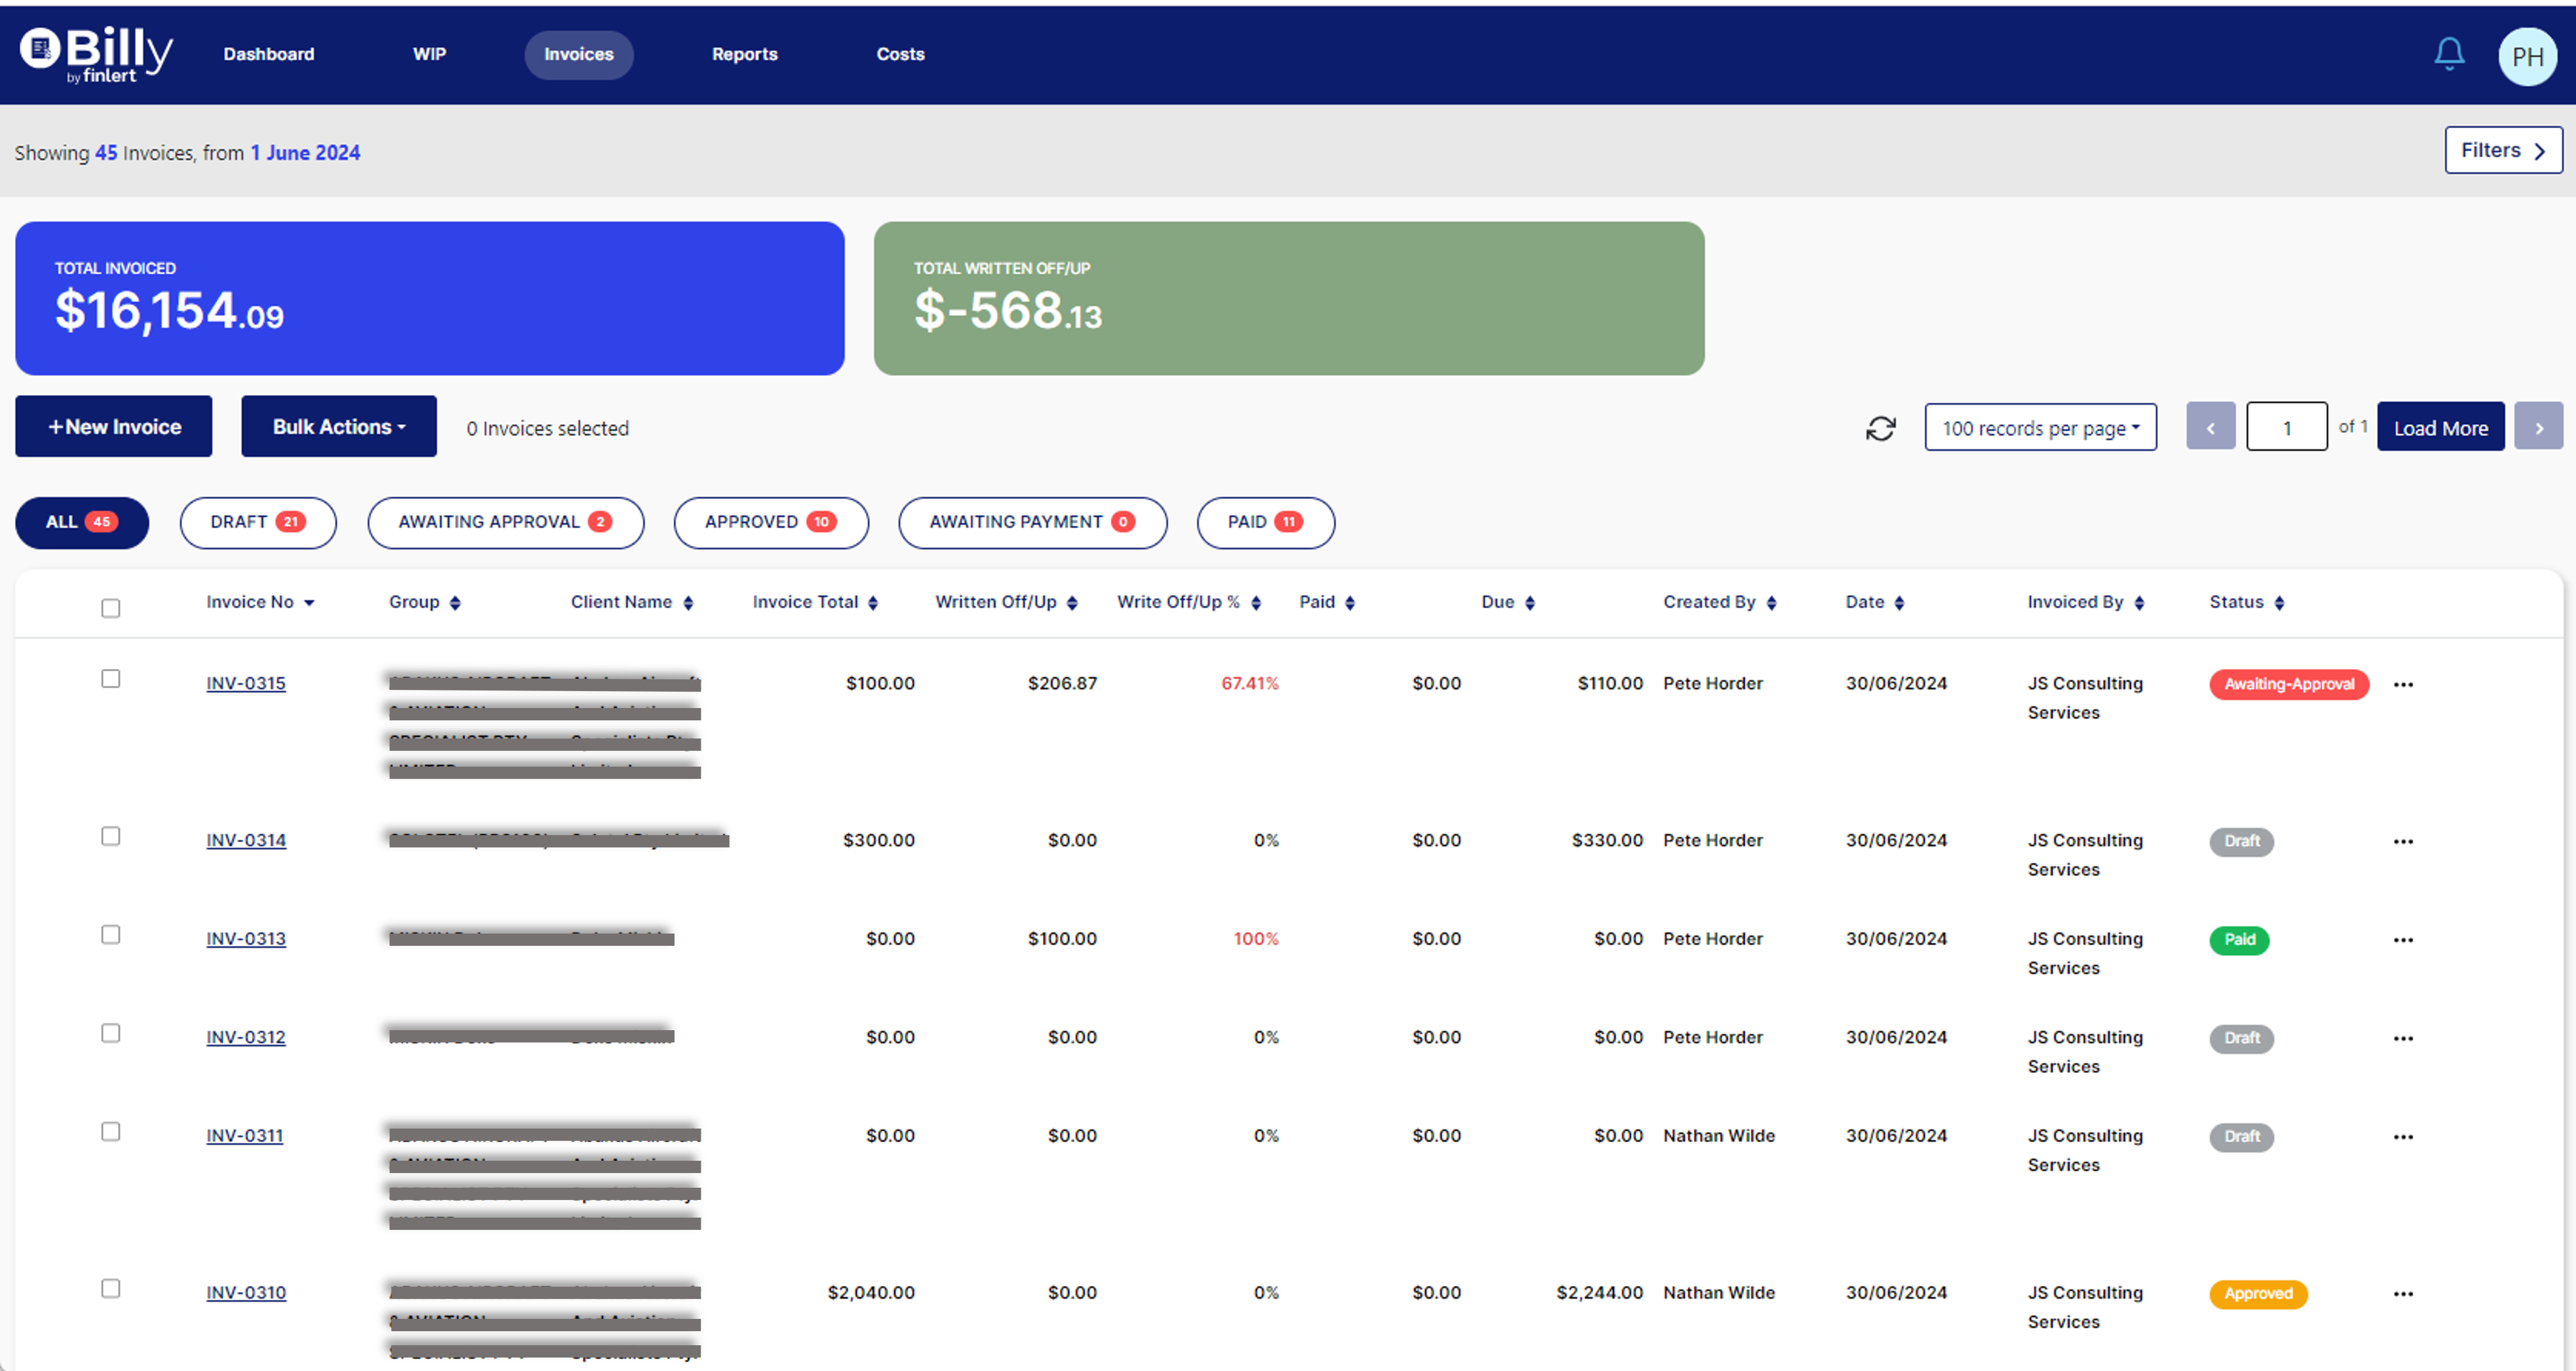Open the Costs section

(x=899, y=55)
